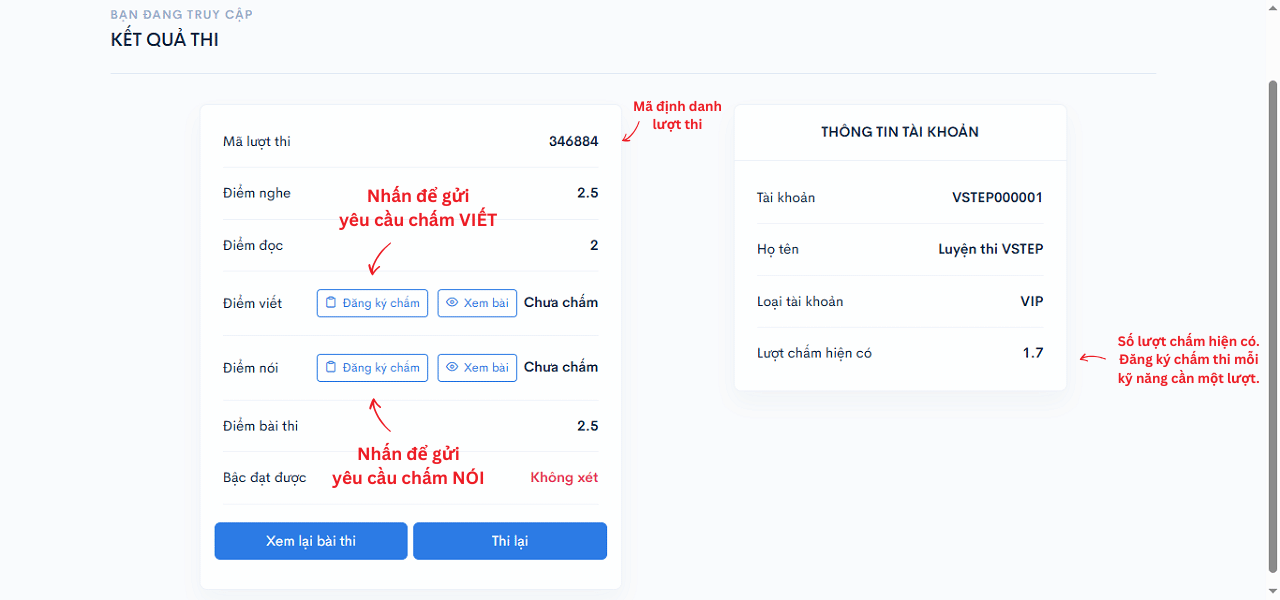Click the KẾT QUẢ THI page title
The width and height of the screenshot is (1280, 600).
pos(164,41)
